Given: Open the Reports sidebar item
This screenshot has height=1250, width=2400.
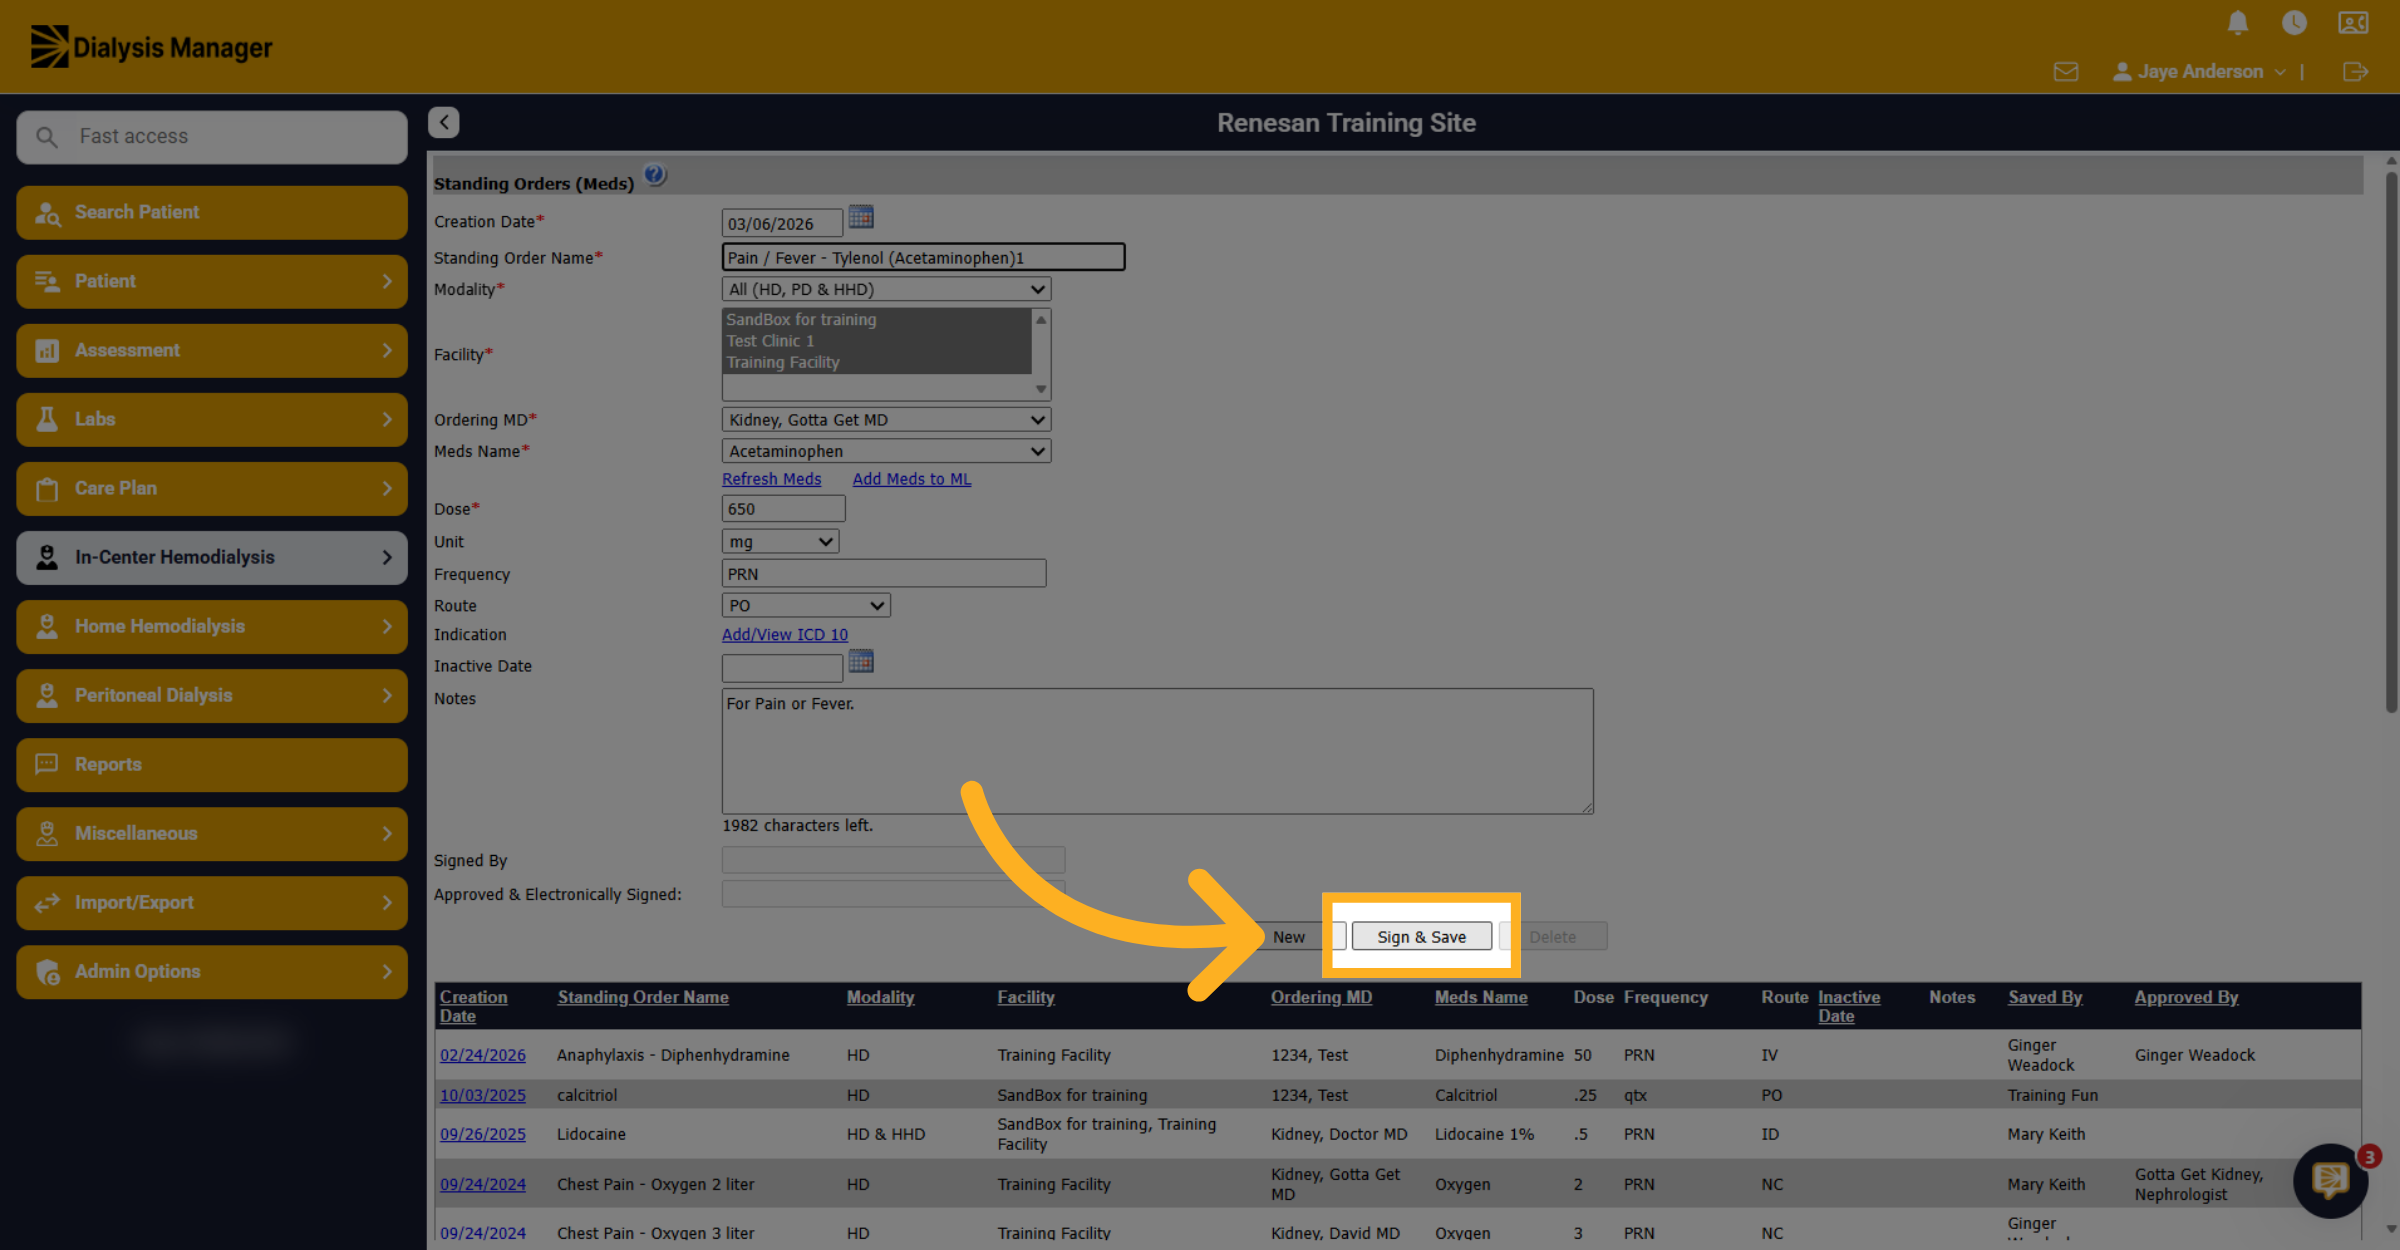Looking at the screenshot, I should [212, 764].
